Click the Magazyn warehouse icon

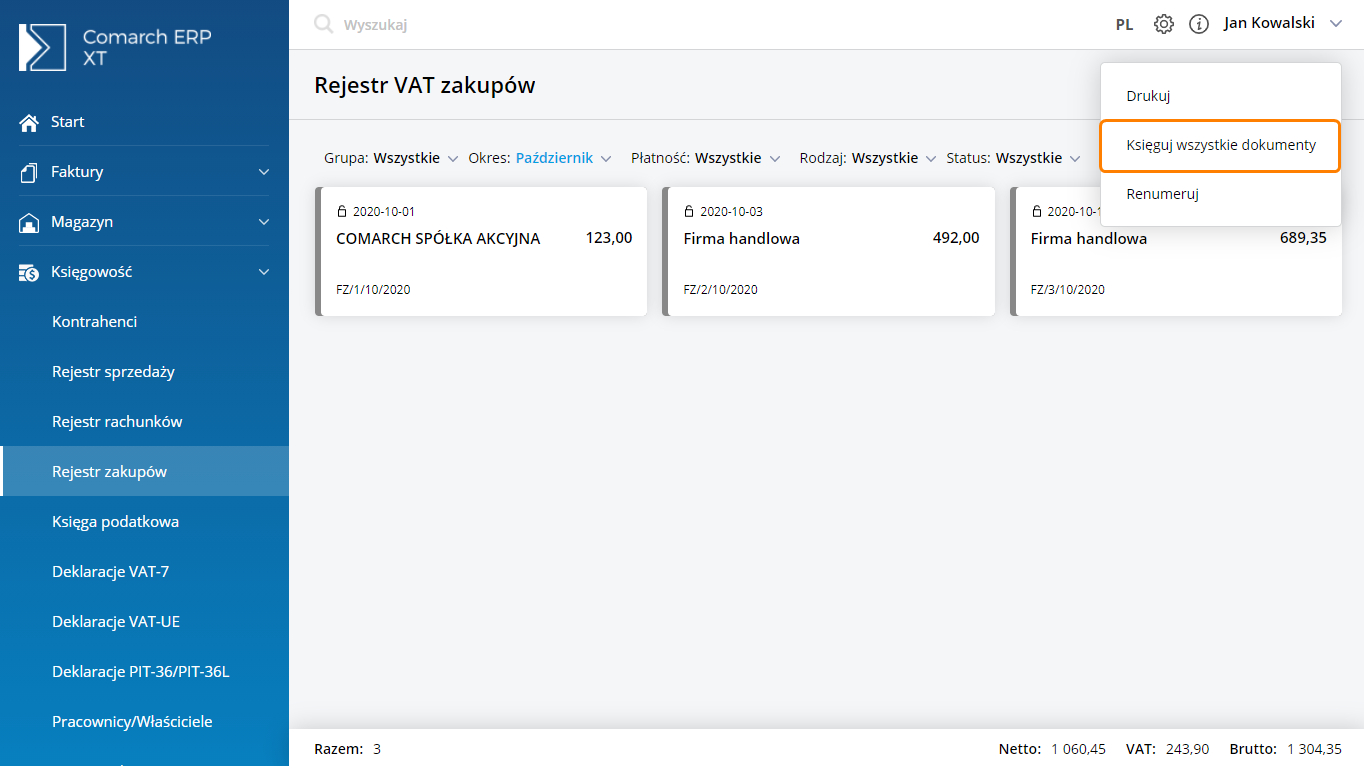tap(29, 222)
